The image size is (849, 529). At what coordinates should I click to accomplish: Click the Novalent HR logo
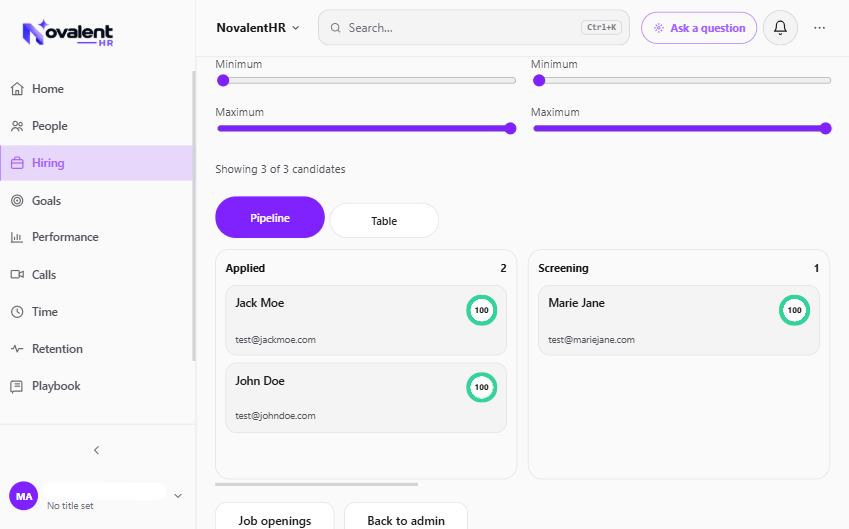point(68,33)
